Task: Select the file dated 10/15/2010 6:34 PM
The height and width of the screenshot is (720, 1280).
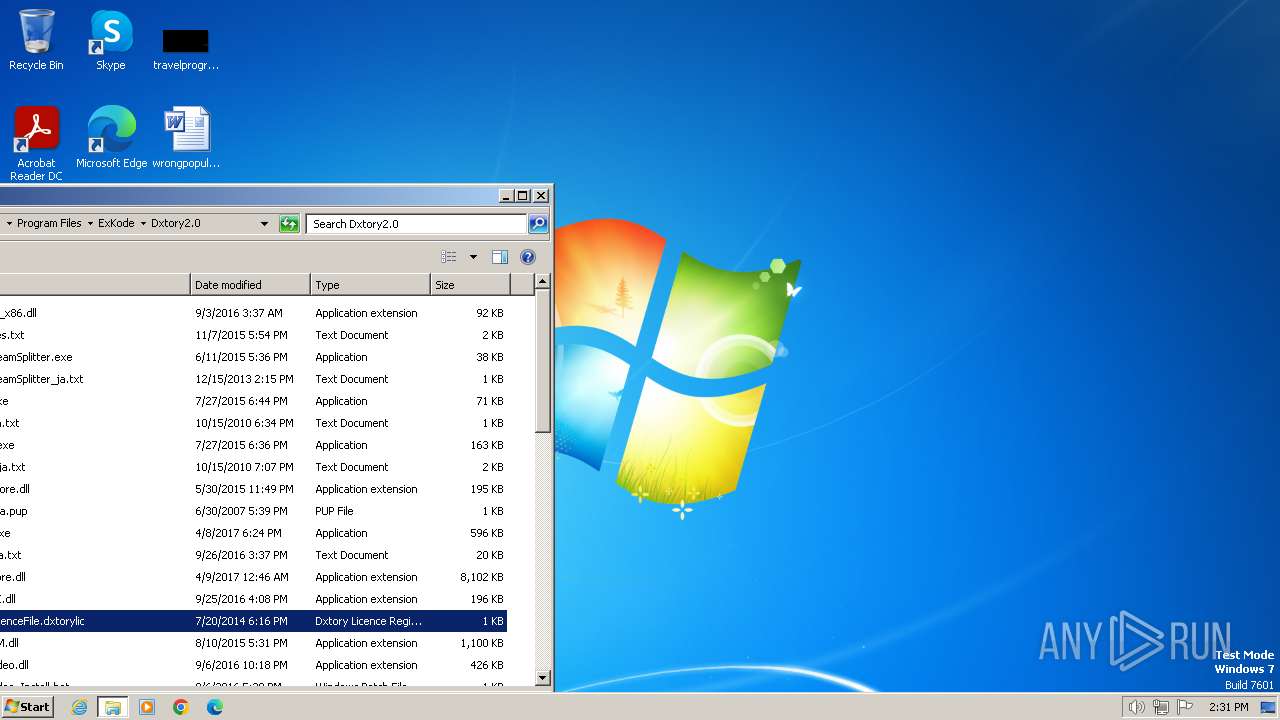Action: click(x=253, y=423)
